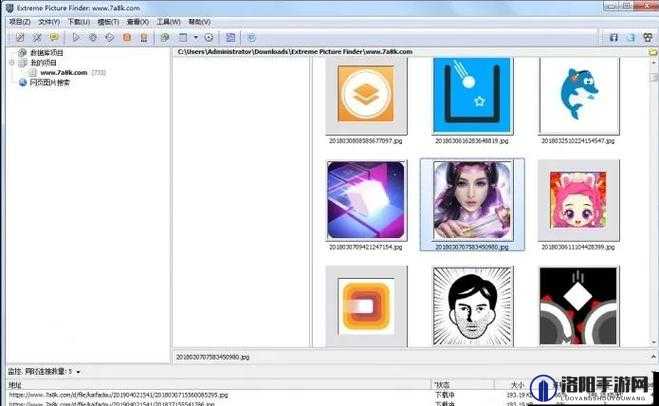Click the yellow comment bubble toolbar icon
Image resolution: width=659 pixels, height=406 pixels.
(x=54, y=37)
